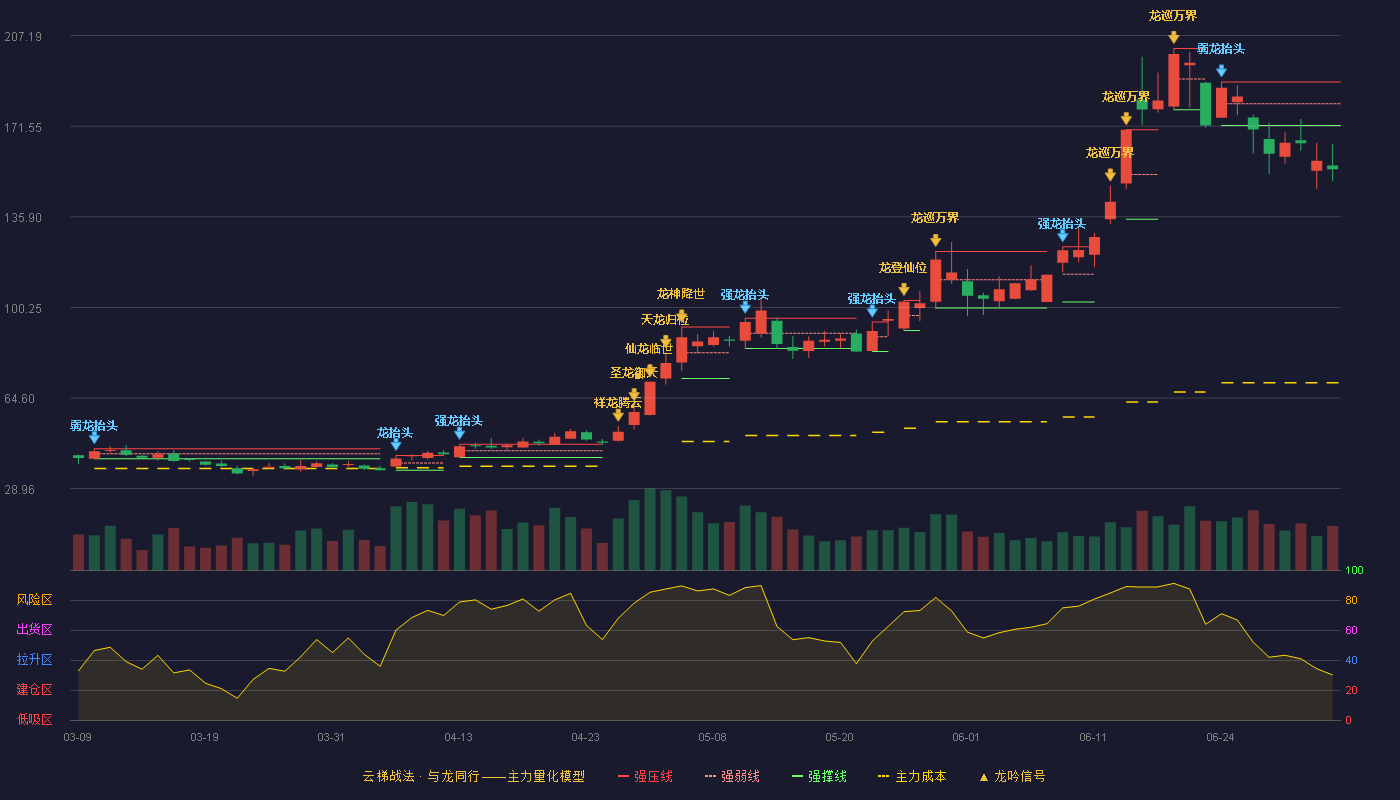This screenshot has width=1400, height=800.
Task: Click the 135.90 price axis label
Action: click(x=23, y=218)
